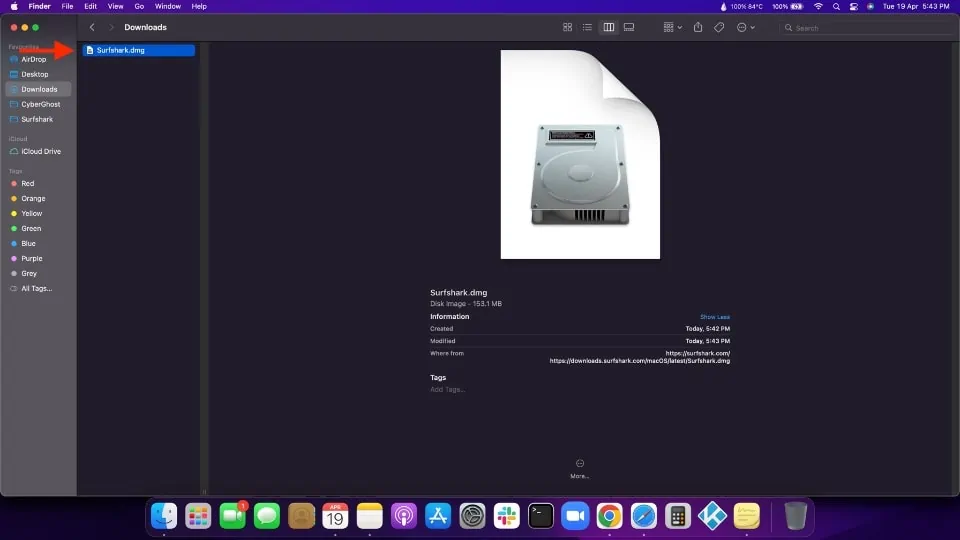Select Downloads in the sidebar
The image size is (960, 540).
pyautogui.click(x=38, y=89)
